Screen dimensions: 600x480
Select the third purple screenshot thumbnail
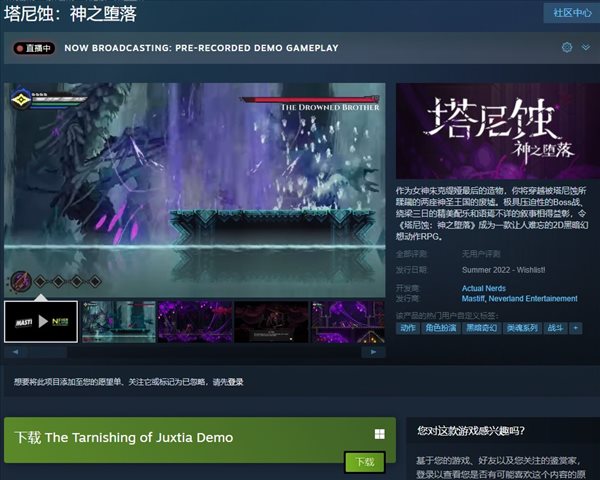click(x=195, y=322)
